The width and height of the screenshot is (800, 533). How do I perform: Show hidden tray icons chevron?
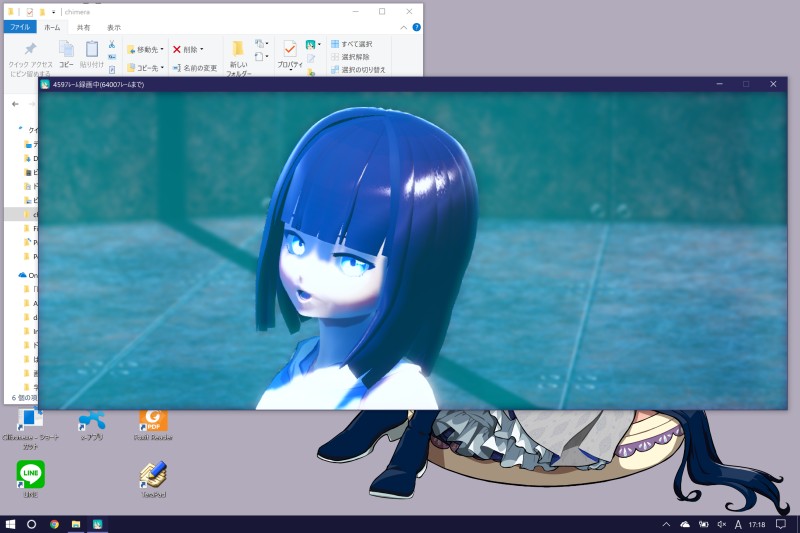click(666, 524)
